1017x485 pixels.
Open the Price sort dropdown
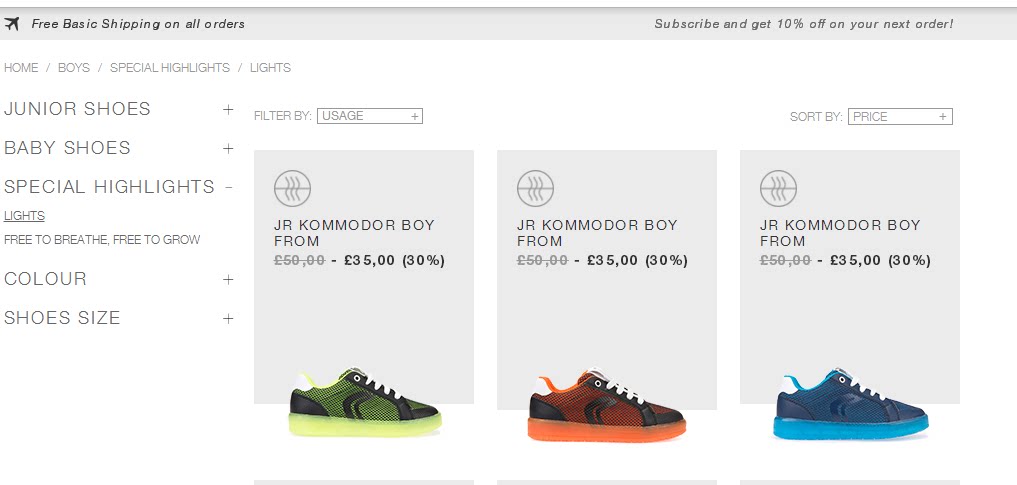coord(899,117)
